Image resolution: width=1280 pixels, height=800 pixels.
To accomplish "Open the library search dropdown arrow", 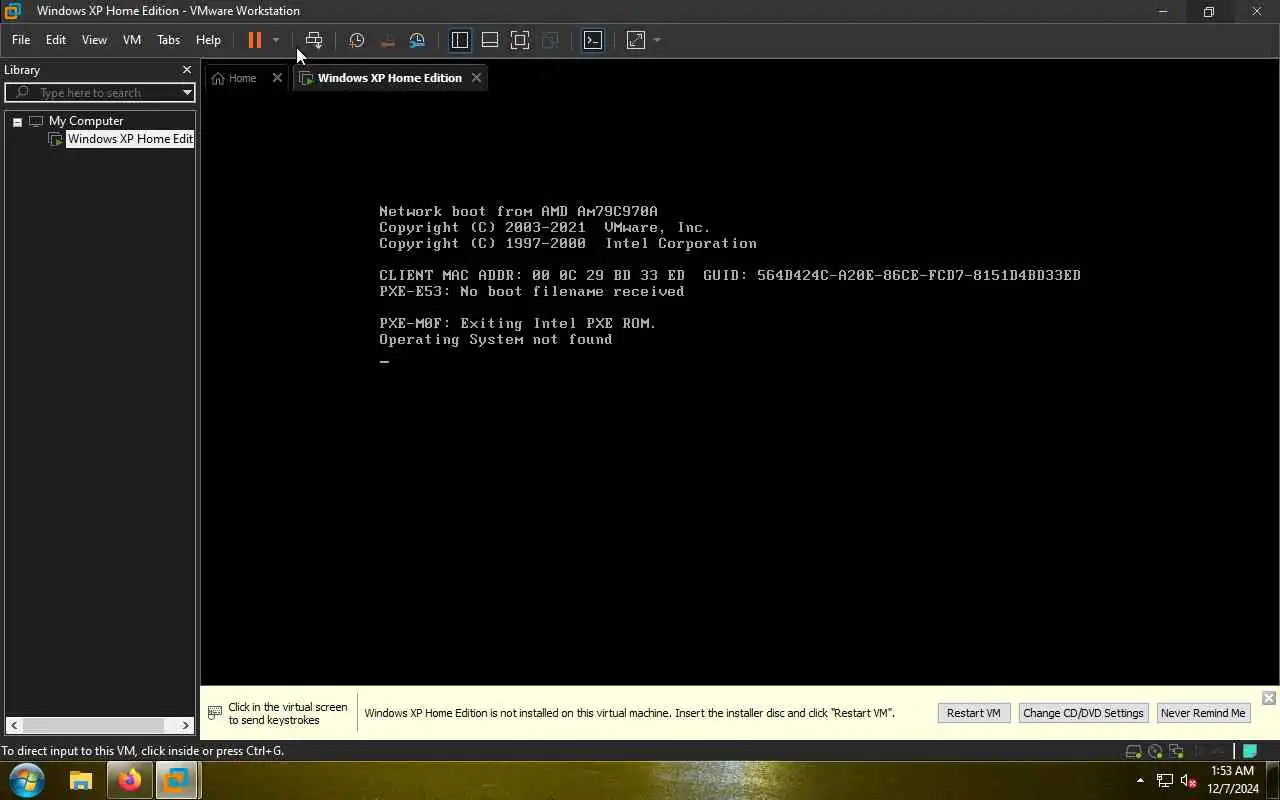I will click(x=187, y=93).
